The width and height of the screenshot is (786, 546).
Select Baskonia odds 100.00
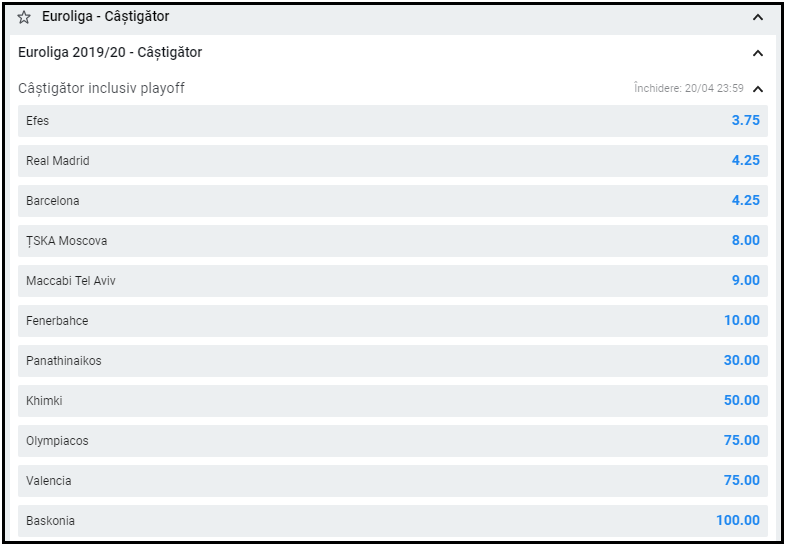click(738, 521)
